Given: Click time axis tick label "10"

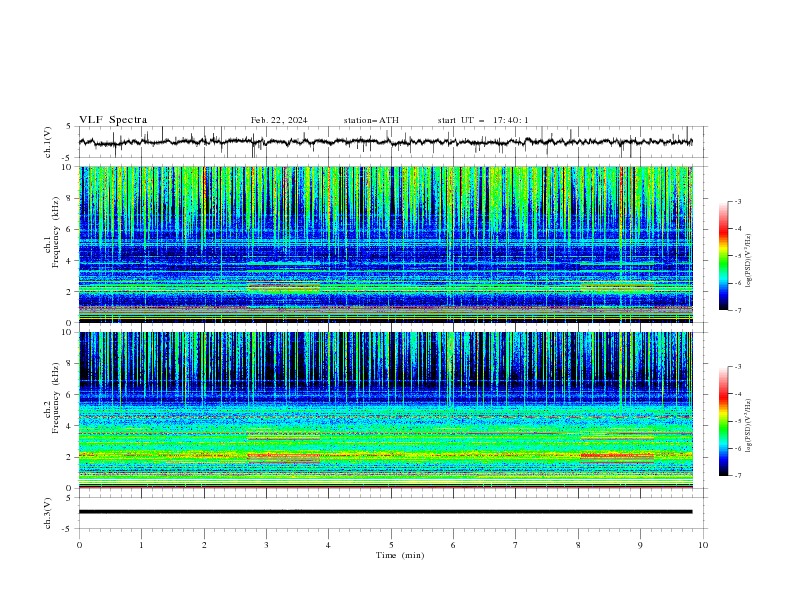Looking at the screenshot, I should coord(703,545).
